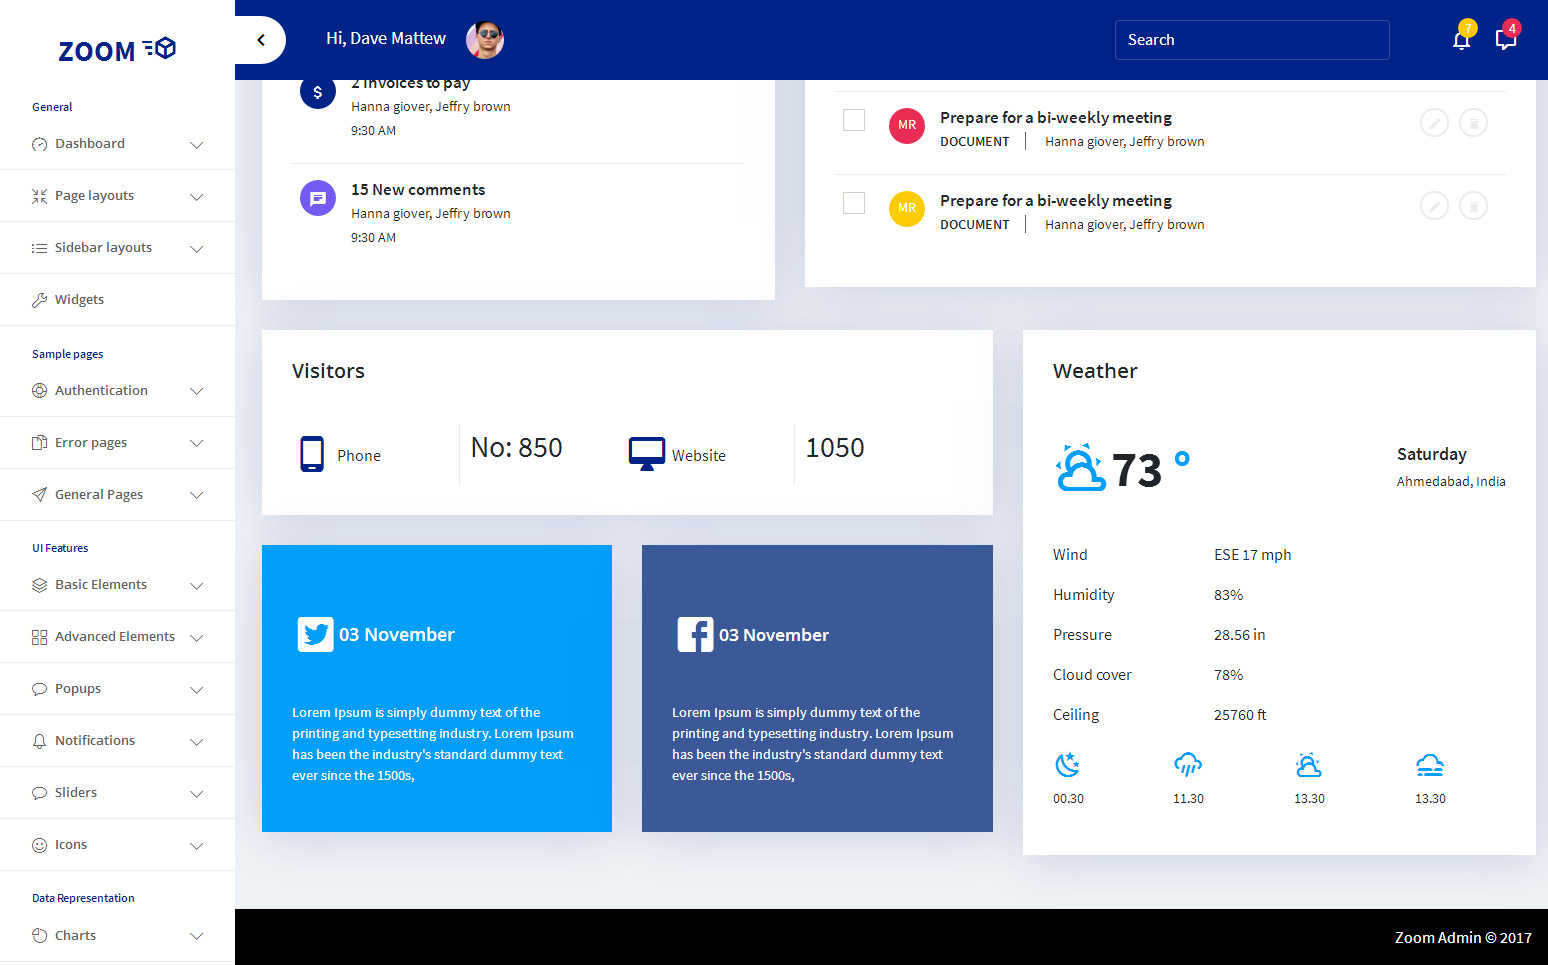
Task: Edit the yellow MR meeting task
Action: pos(1434,206)
